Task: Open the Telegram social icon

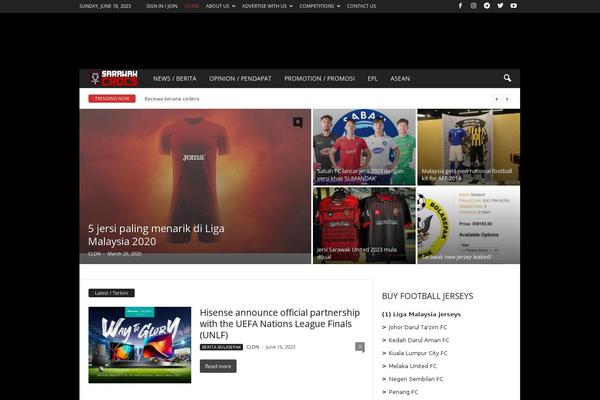Action: [x=487, y=6]
